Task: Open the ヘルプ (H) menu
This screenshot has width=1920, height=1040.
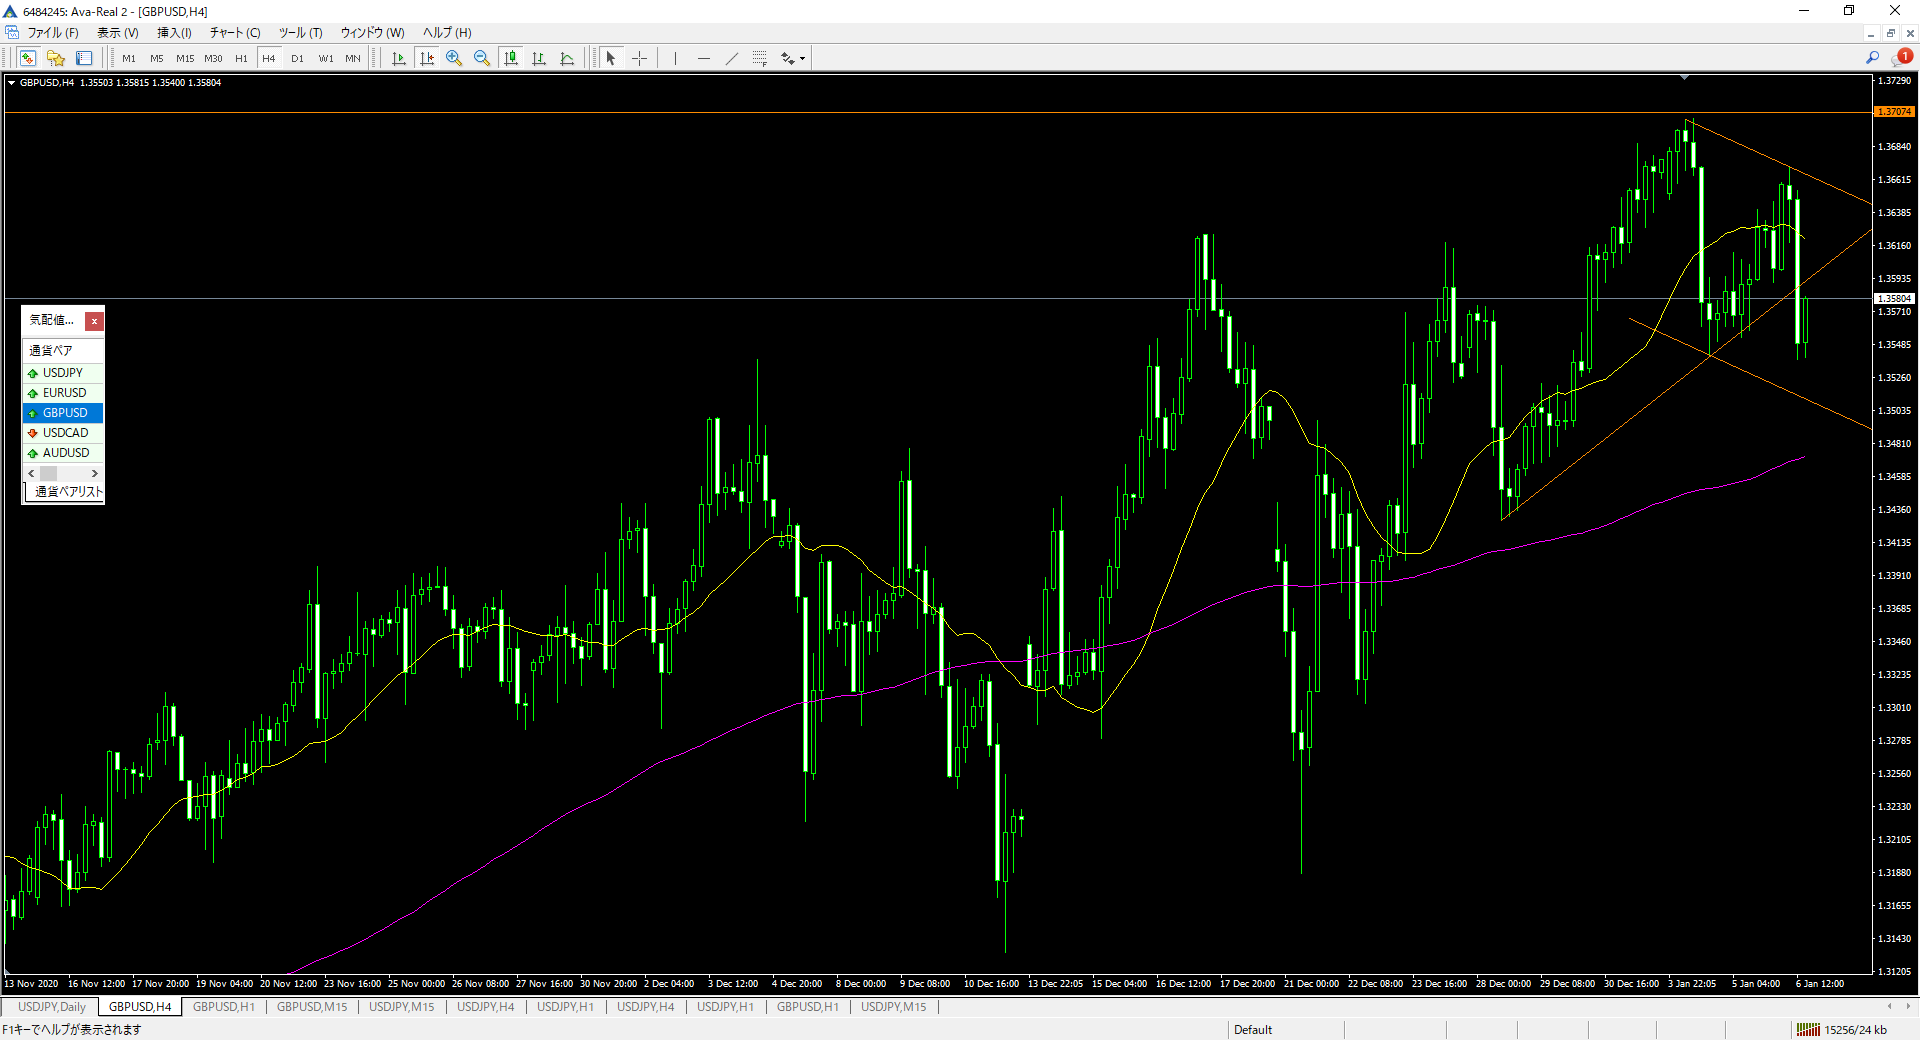Action: pos(447,33)
